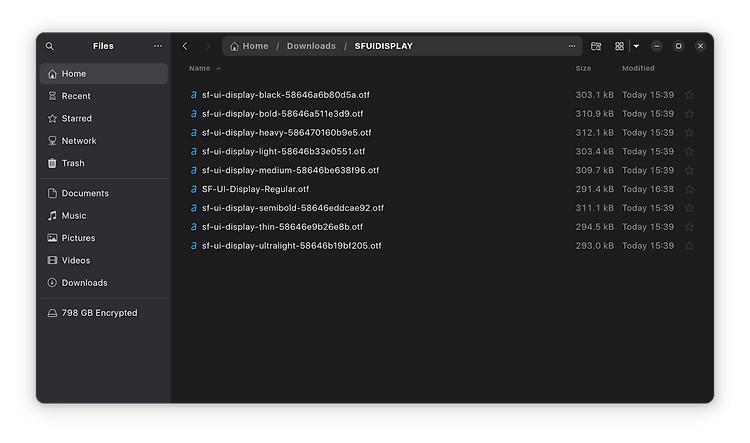Click font icon of the ultralight .otf file

[x=193, y=246]
